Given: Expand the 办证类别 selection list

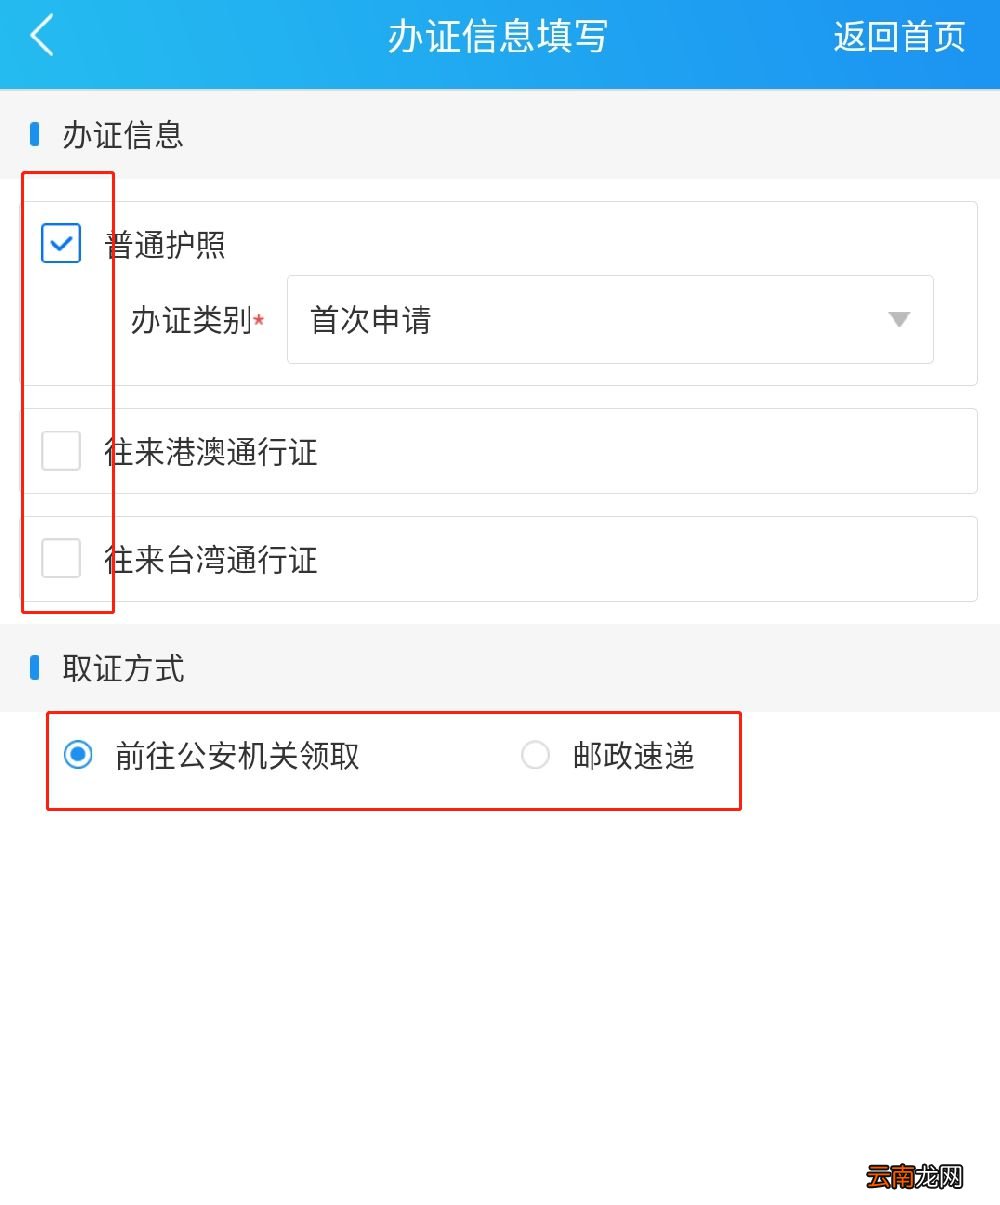Looking at the screenshot, I should point(610,320).
